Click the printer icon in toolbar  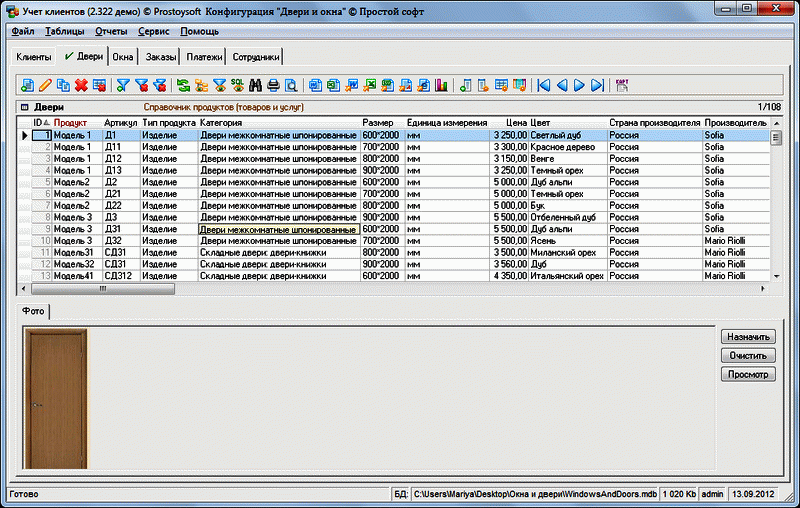(x=273, y=85)
